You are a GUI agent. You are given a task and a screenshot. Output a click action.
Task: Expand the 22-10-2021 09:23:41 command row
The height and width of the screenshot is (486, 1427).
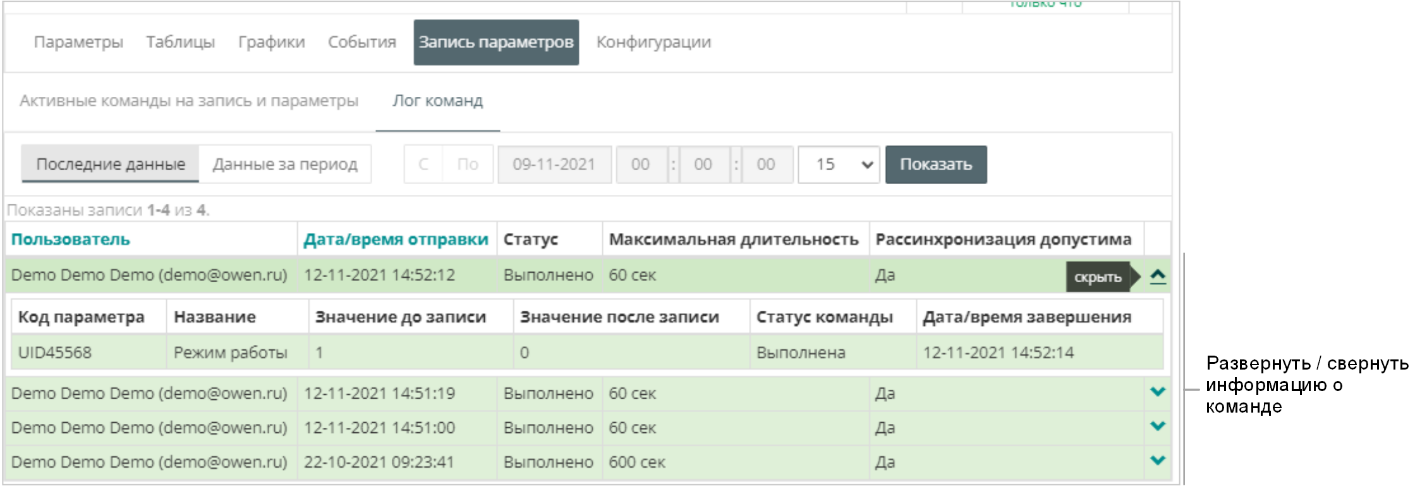1158,460
